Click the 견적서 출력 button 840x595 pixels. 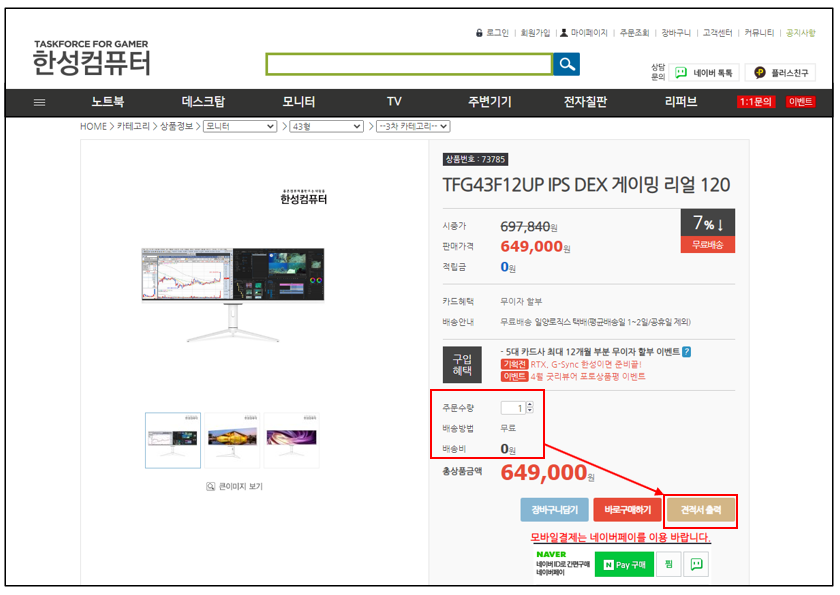pyautogui.click(x=701, y=510)
